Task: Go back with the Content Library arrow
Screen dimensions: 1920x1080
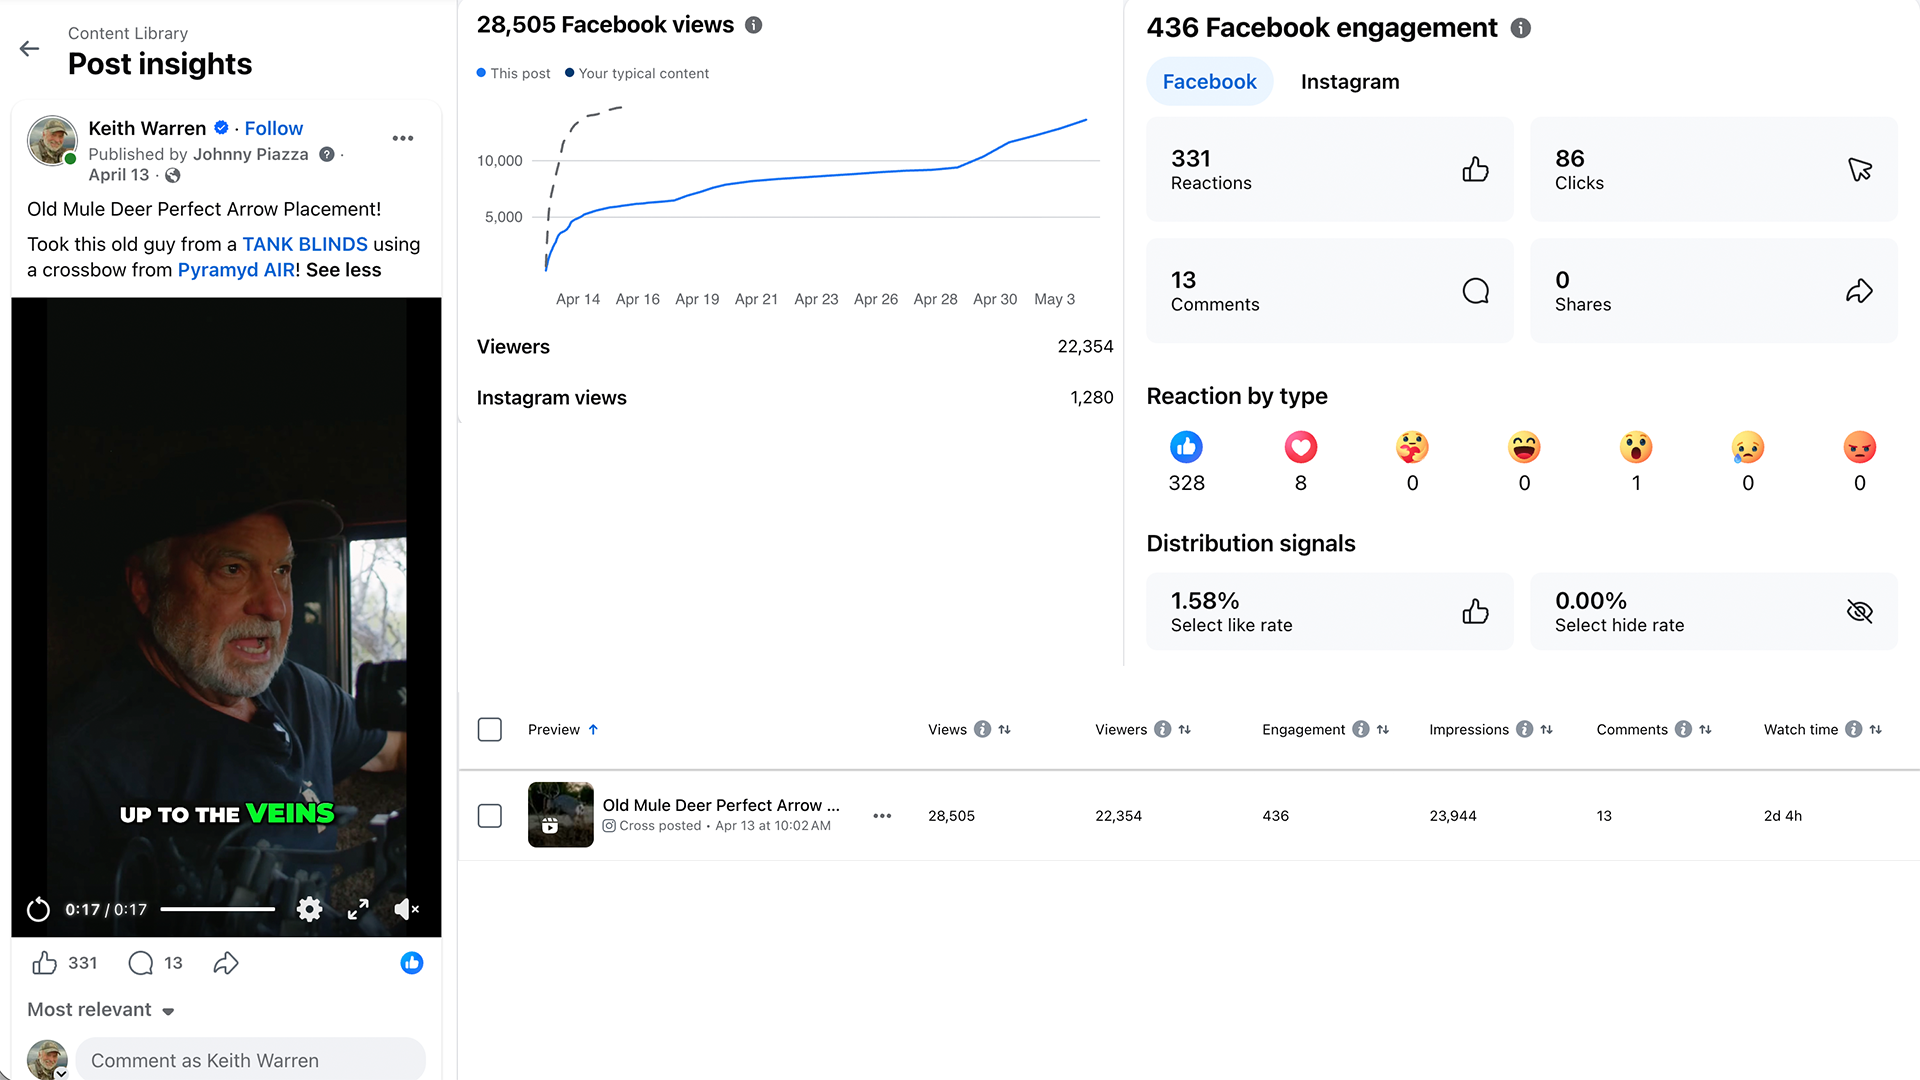Action: pos(29,48)
